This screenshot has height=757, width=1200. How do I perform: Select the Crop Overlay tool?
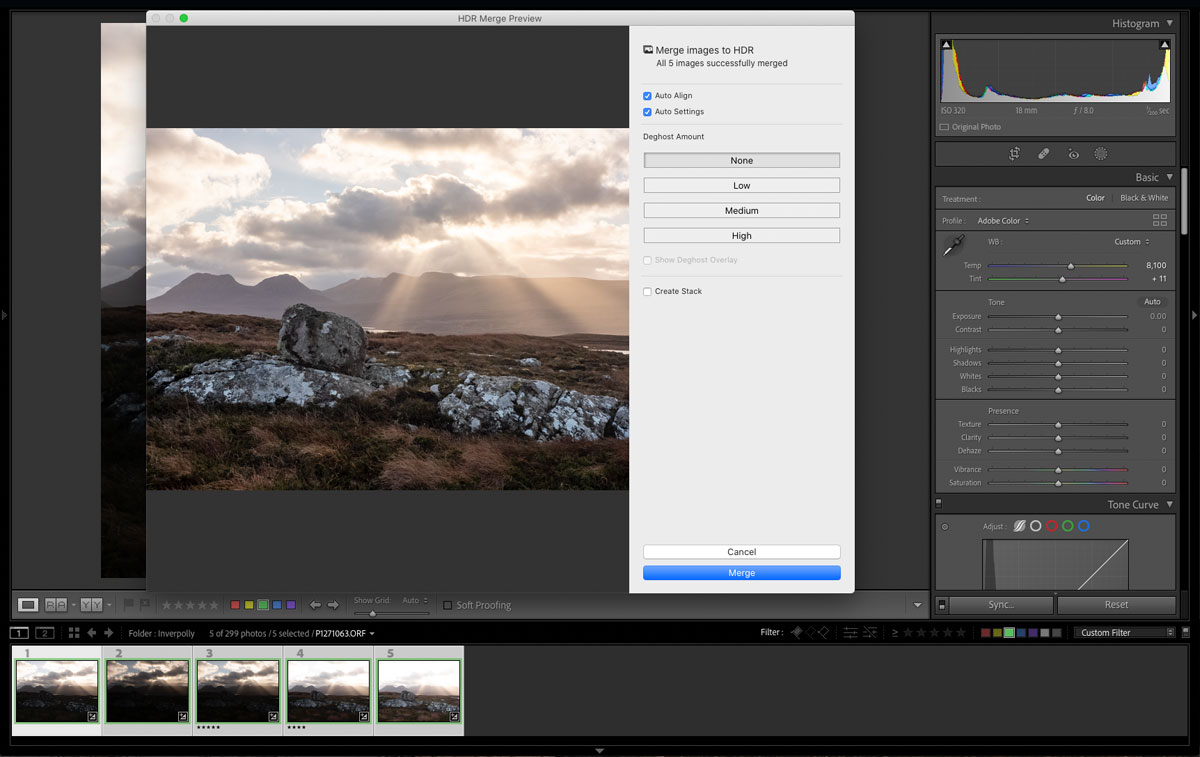point(1014,154)
